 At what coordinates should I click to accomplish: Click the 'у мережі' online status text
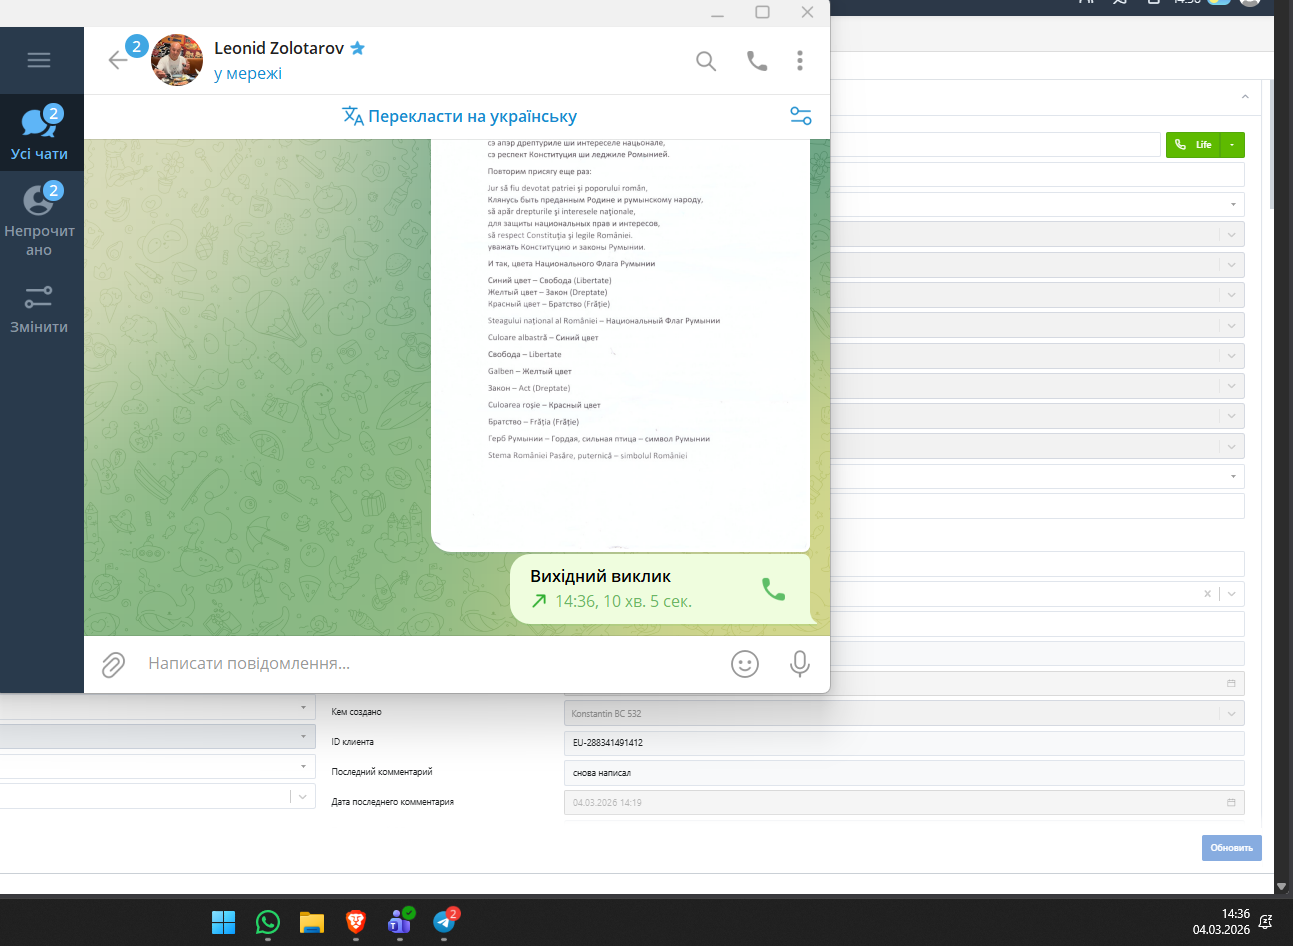[248, 74]
